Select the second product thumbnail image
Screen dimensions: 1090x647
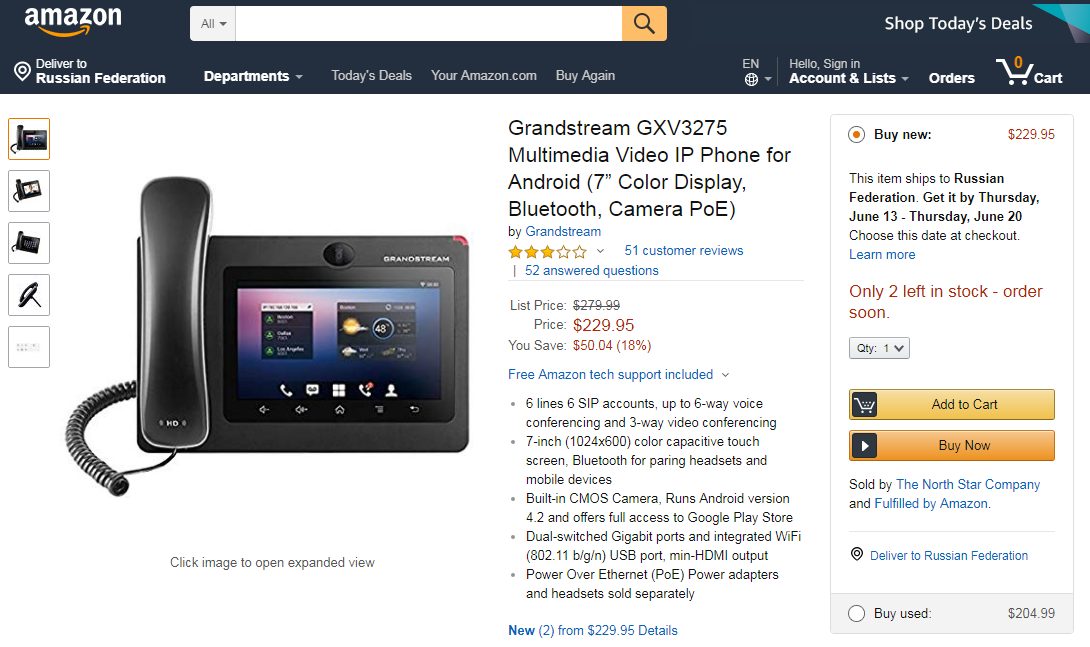click(29, 191)
